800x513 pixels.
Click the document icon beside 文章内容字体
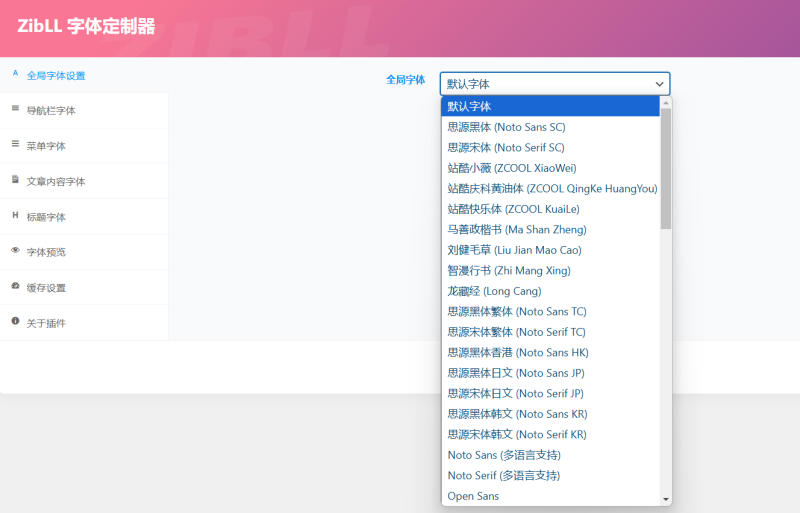[15, 180]
